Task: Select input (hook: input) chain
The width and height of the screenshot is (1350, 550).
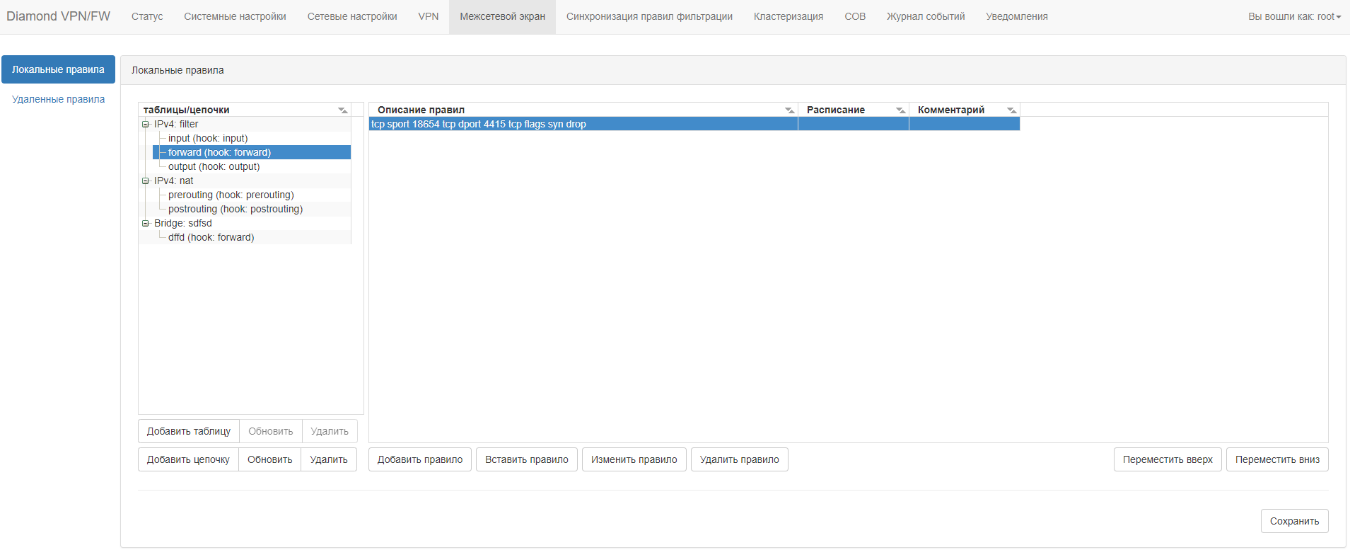Action: (207, 138)
